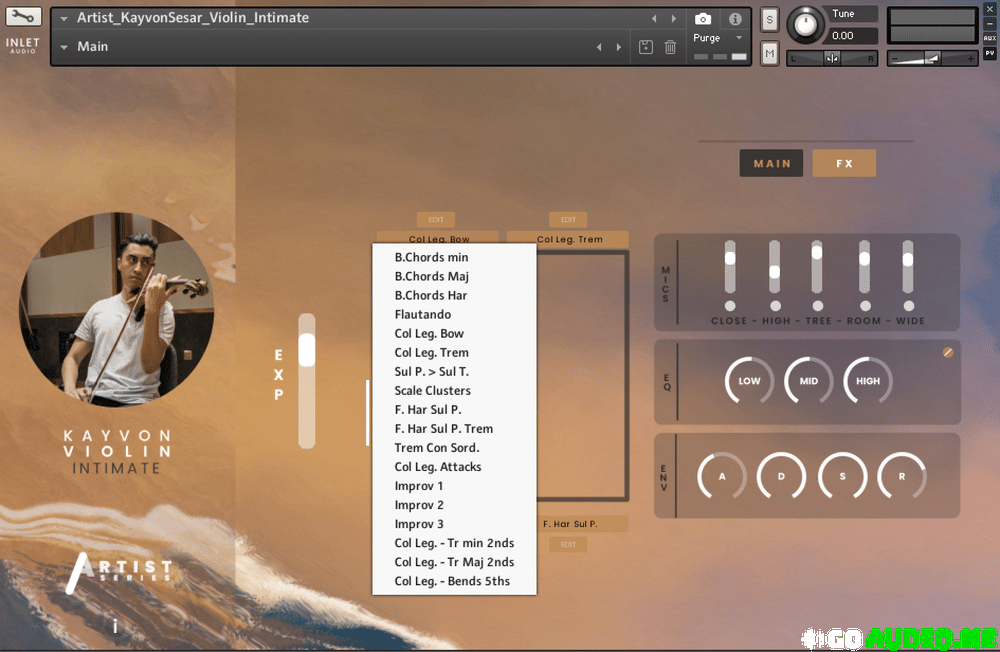Click the Tune knob
Image resolution: width=1000 pixels, height=652 pixels.
[x=805, y=26]
